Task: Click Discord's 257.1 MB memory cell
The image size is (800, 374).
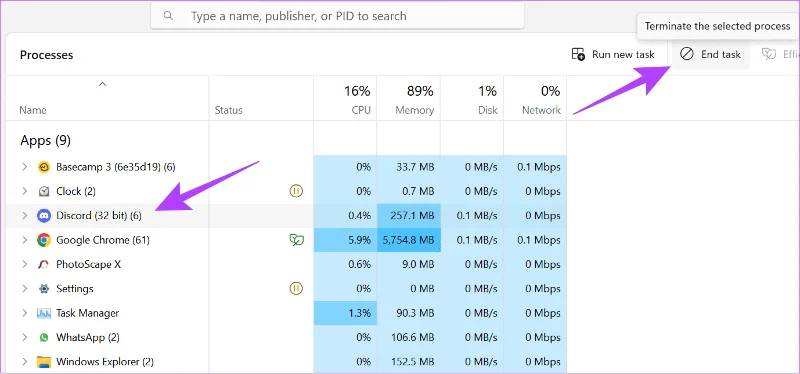Action: [409, 216]
